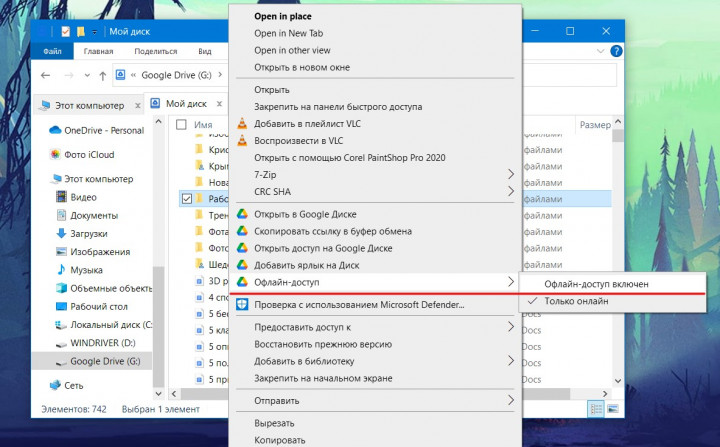This screenshot has height=447, width=720.
Task: Click the back navigation arrow
Action: 46,75
